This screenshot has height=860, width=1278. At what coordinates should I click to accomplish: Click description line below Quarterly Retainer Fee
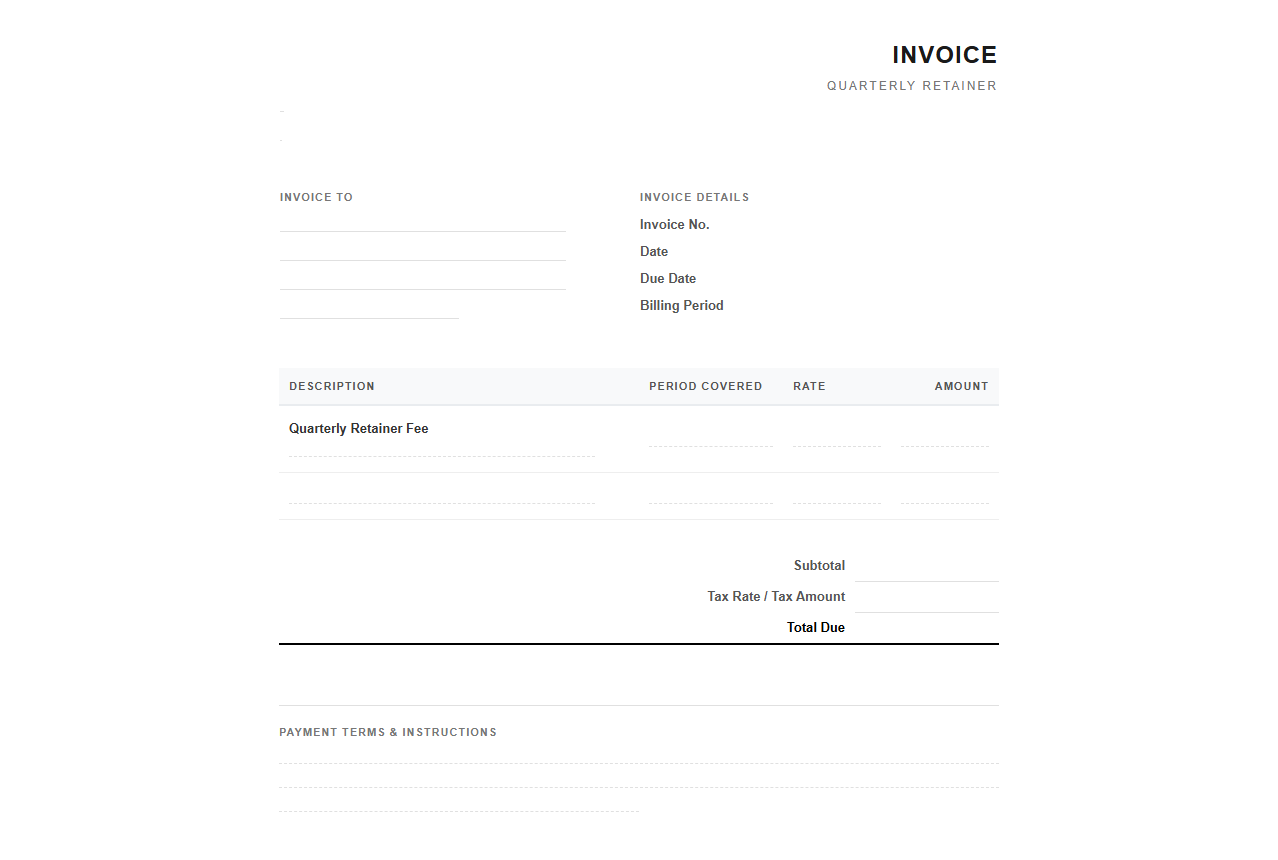point(442,448)
